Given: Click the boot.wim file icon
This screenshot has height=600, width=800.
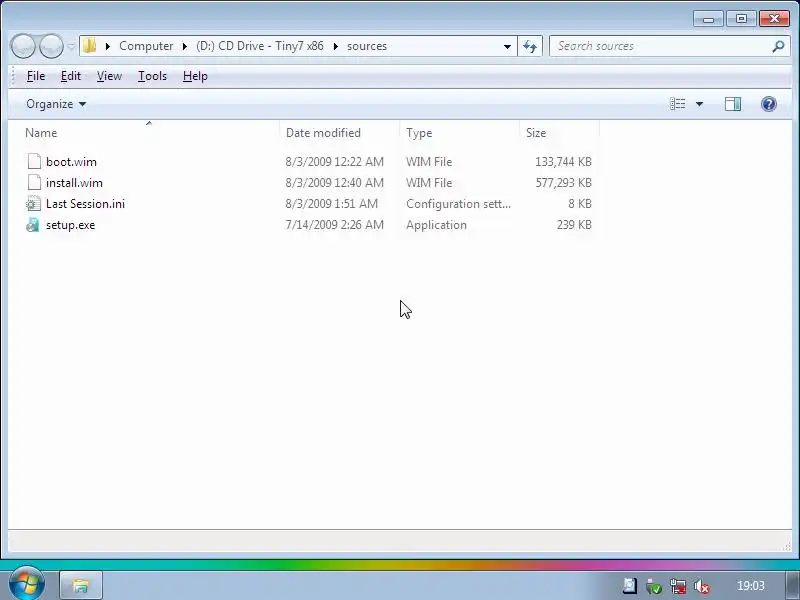Looking at the screenshot, I should click(34, 161).
